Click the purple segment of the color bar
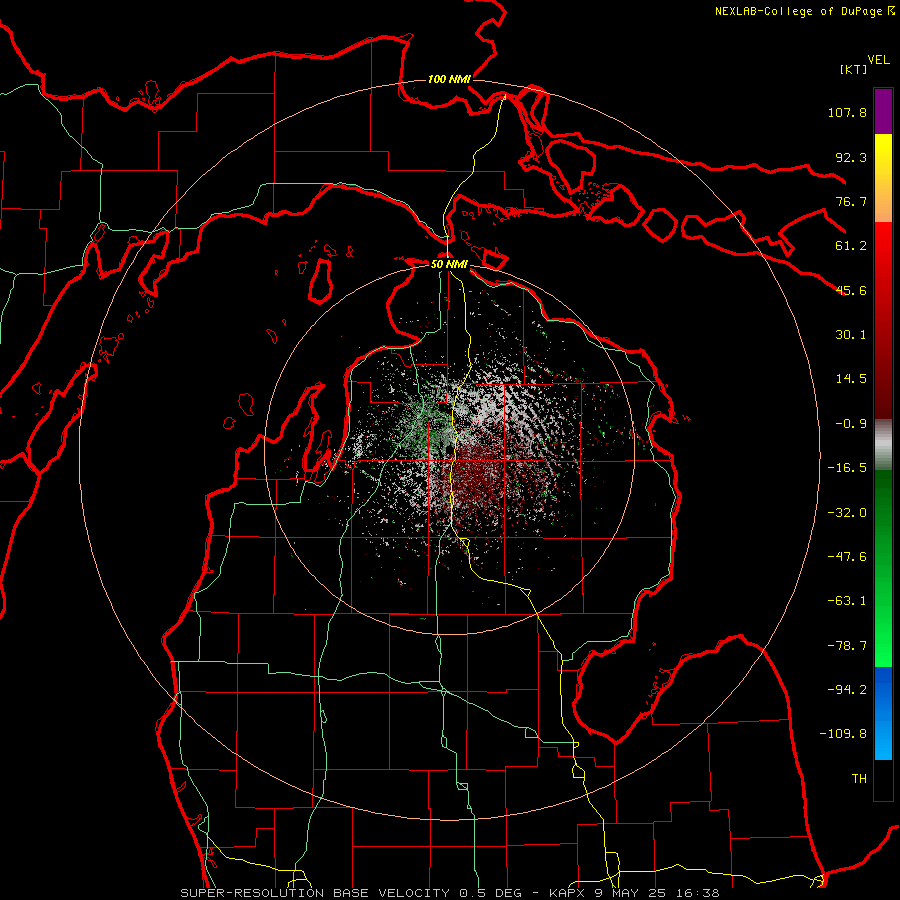The height and width of the screenshot is (900, 900). 883,111
